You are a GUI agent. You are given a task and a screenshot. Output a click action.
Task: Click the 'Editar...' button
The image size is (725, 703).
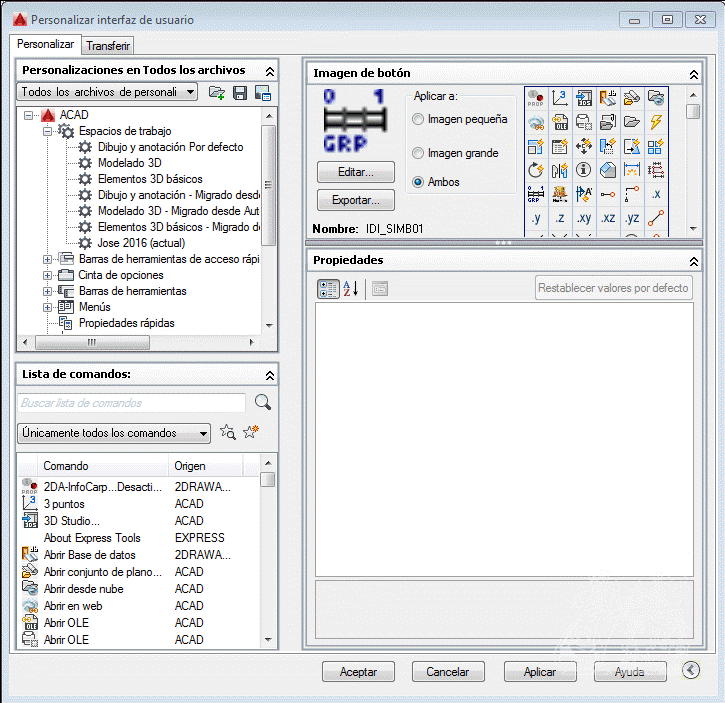[x=356, y=172]
